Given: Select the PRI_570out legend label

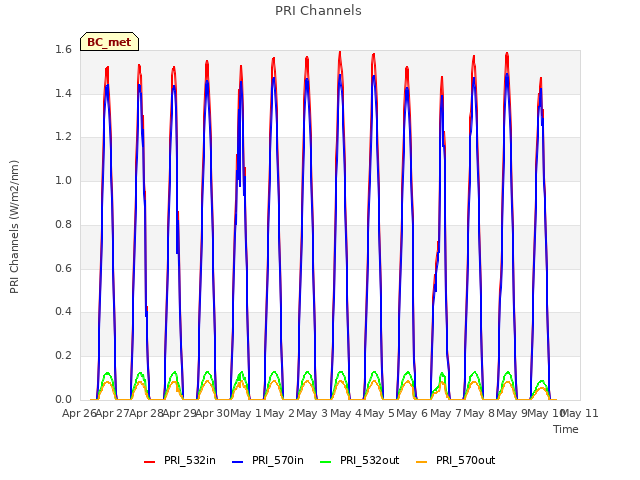Looking at the screenshot, I should point(466,460).
